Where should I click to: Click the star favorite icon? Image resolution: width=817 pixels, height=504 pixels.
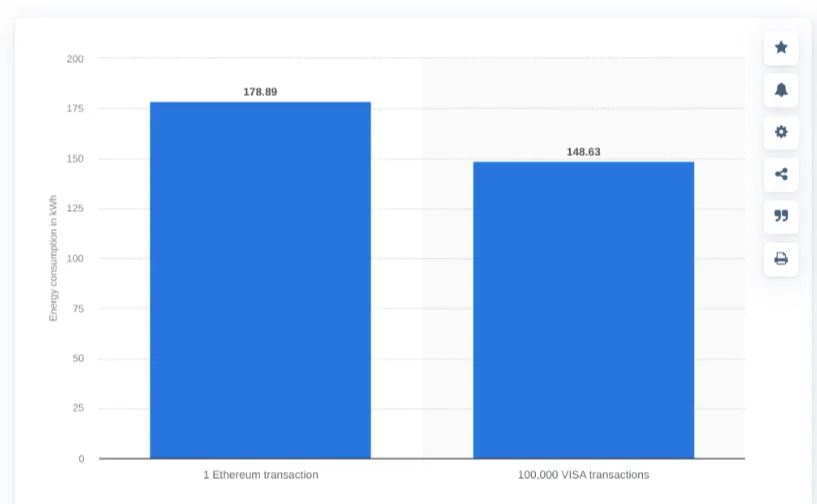[781, 48]
